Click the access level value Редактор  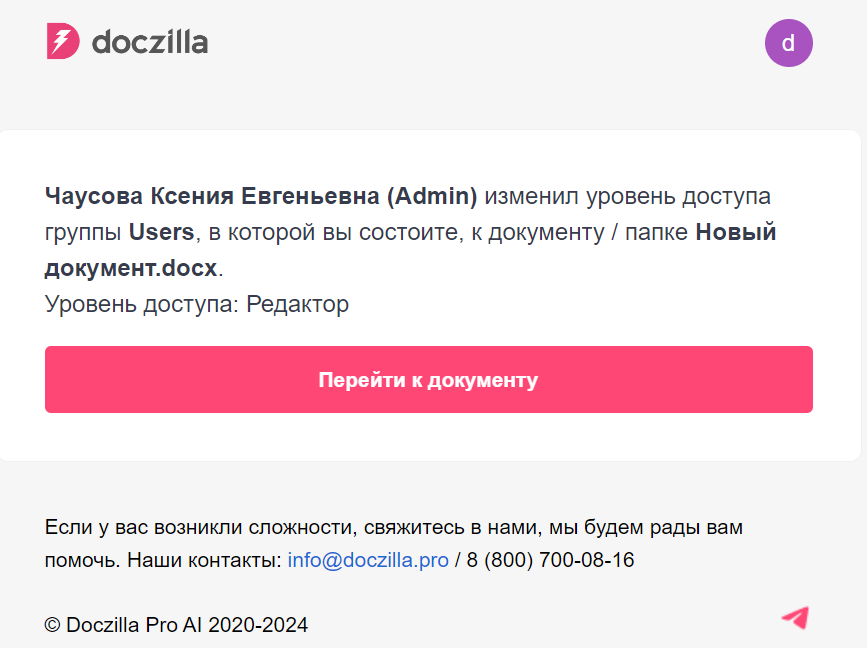(x=297, y=304)
